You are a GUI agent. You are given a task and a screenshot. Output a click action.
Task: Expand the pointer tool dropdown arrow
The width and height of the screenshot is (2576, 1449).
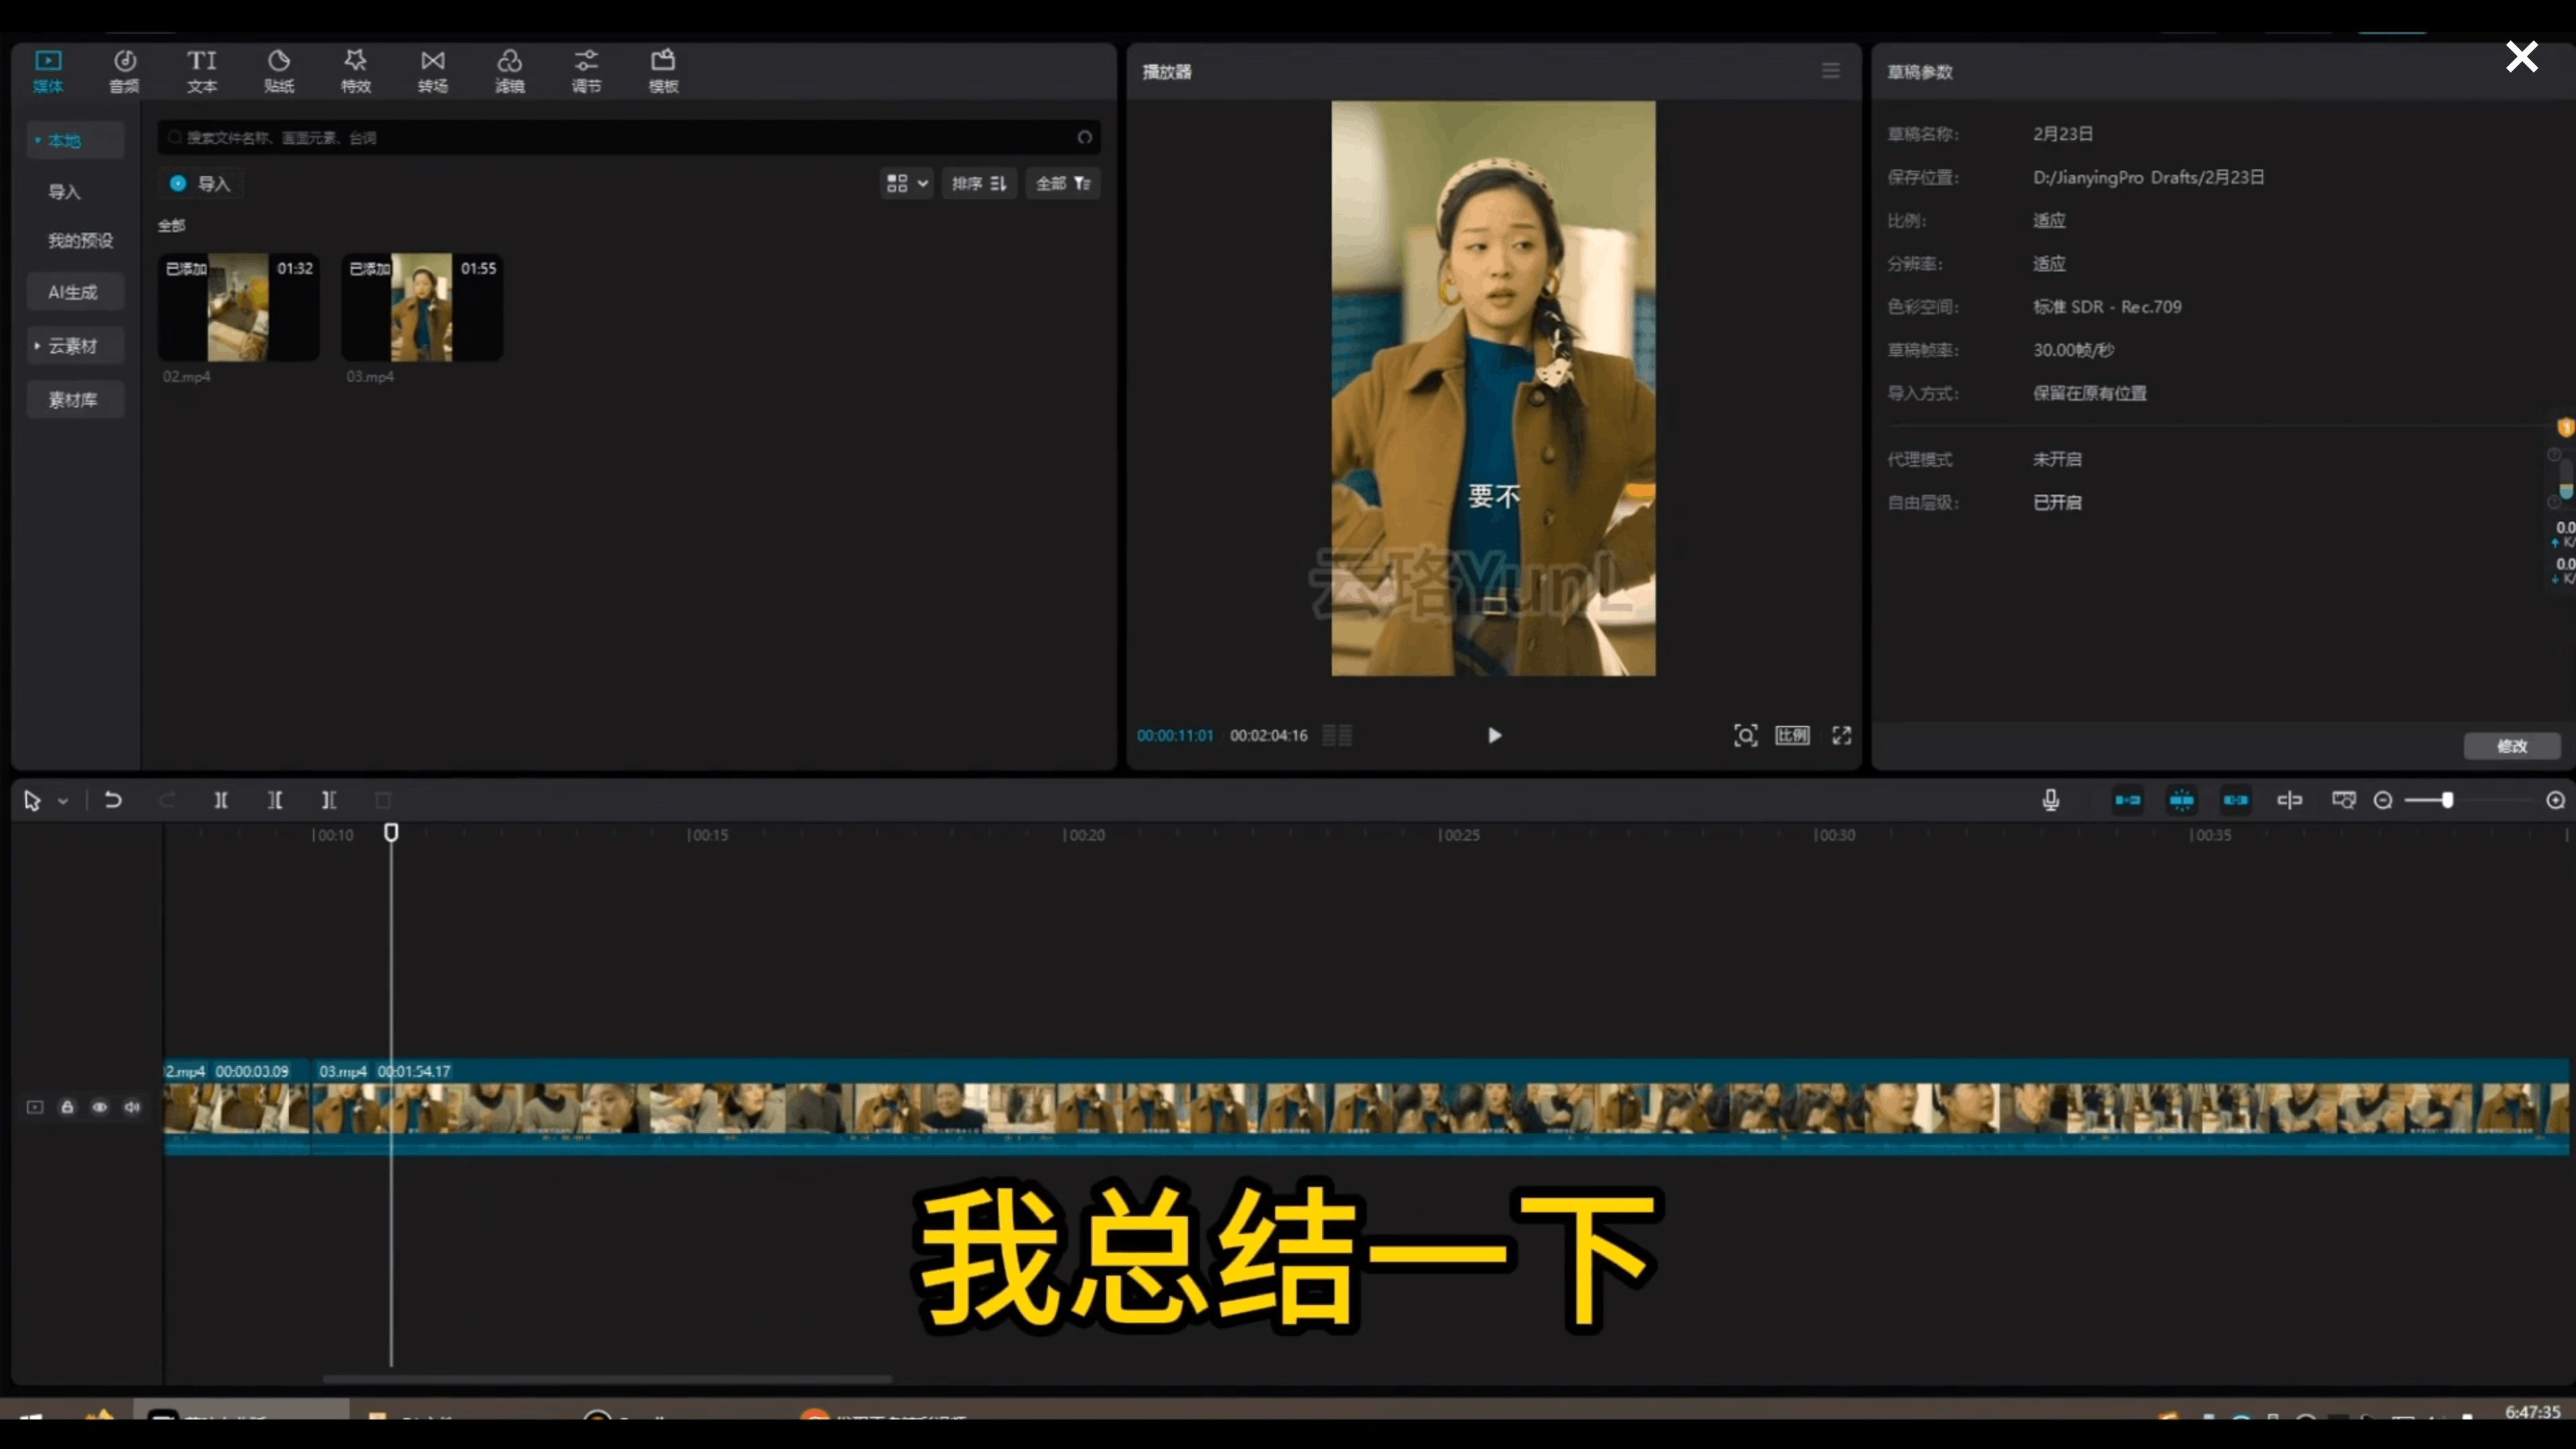(63, 801)
